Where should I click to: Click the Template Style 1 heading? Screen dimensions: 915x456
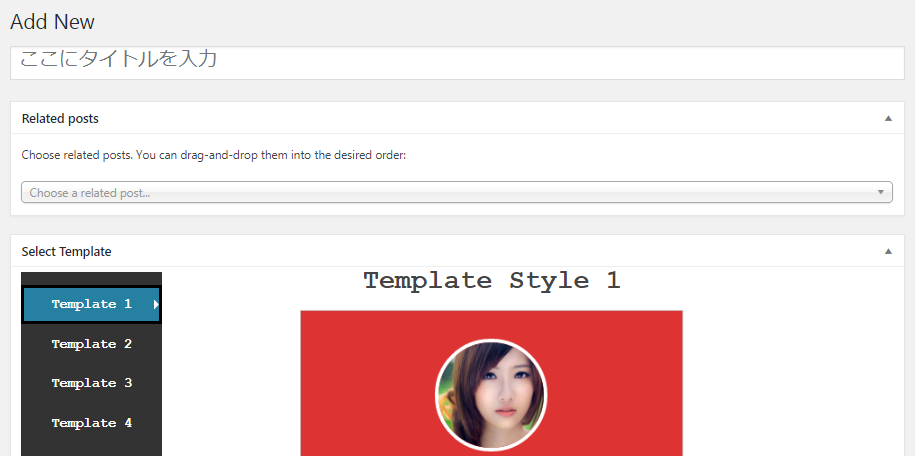coord(491,281)
